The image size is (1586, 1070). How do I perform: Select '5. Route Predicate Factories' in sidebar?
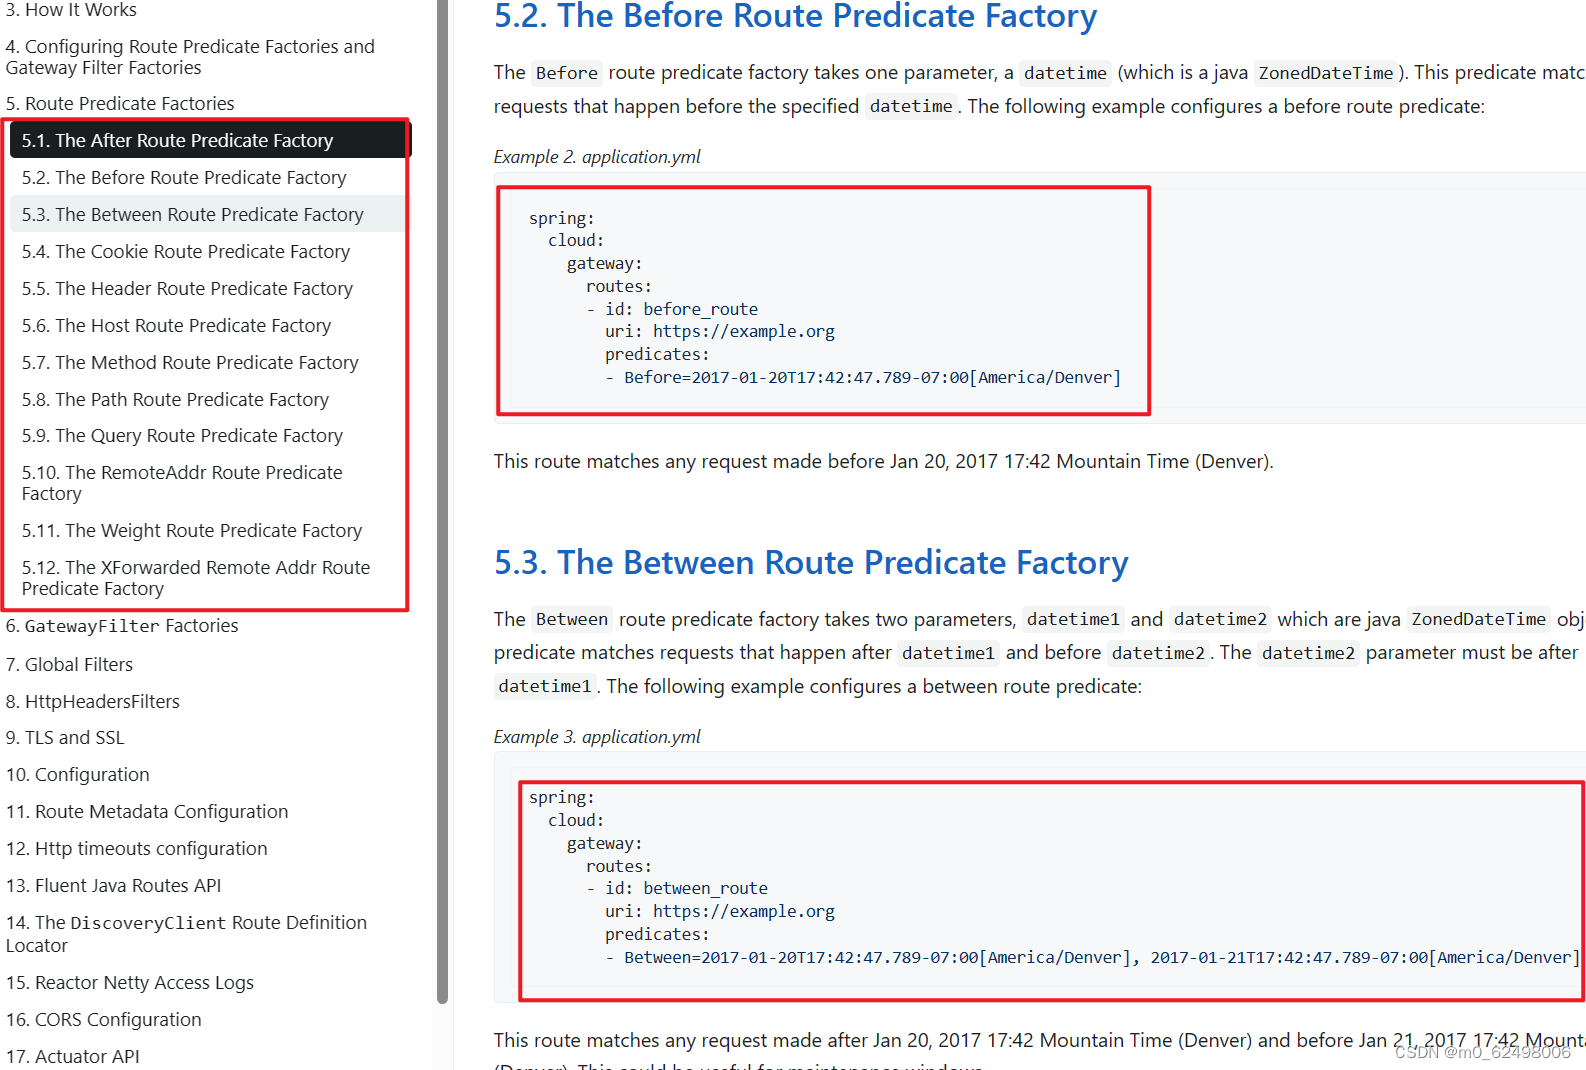tap(120, 104)
